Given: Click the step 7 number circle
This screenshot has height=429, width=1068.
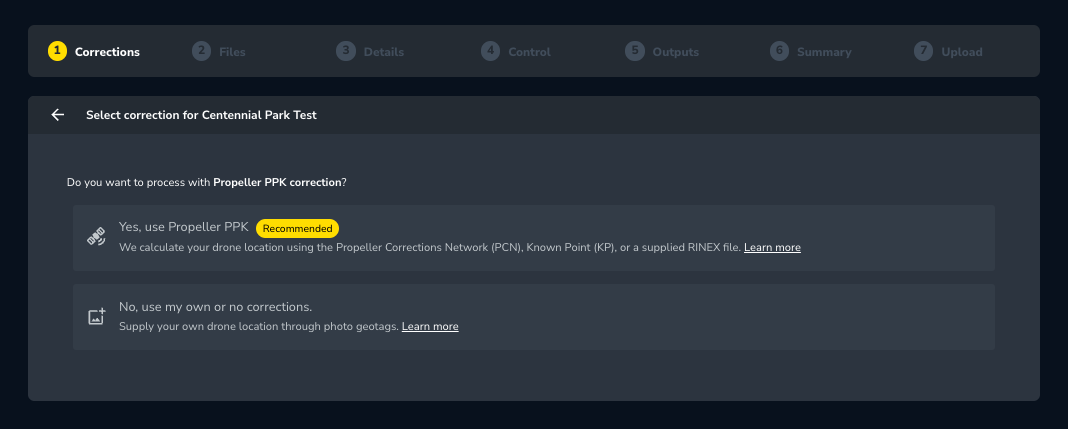Looking at the screenshot, I should (x=924, y=51).
